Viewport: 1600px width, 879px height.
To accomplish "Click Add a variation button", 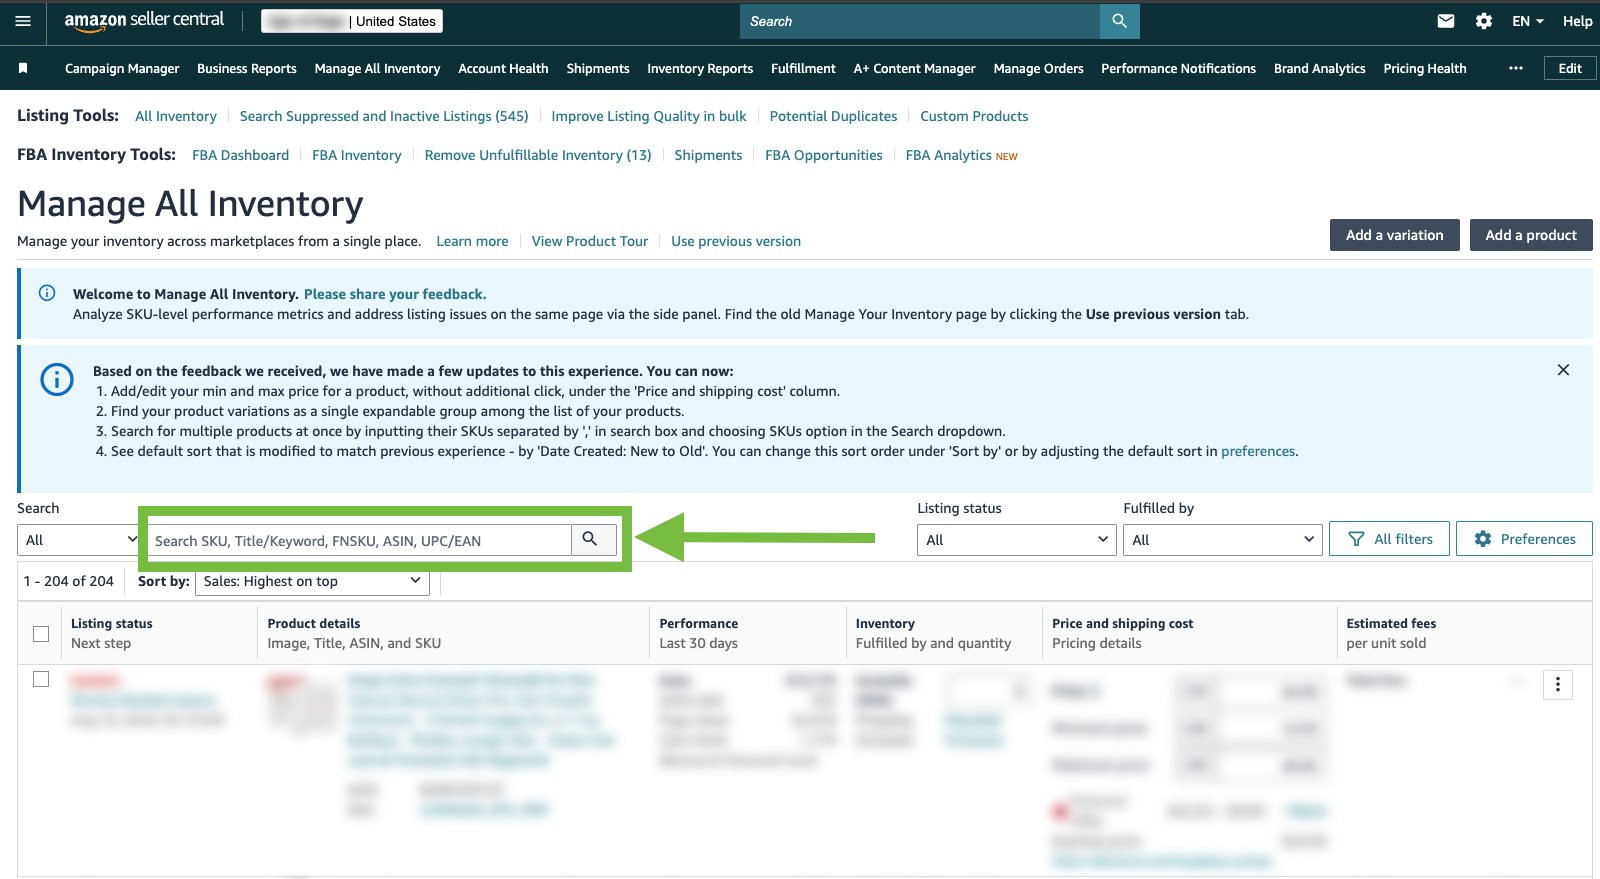I will click(x=1394, y=235).
